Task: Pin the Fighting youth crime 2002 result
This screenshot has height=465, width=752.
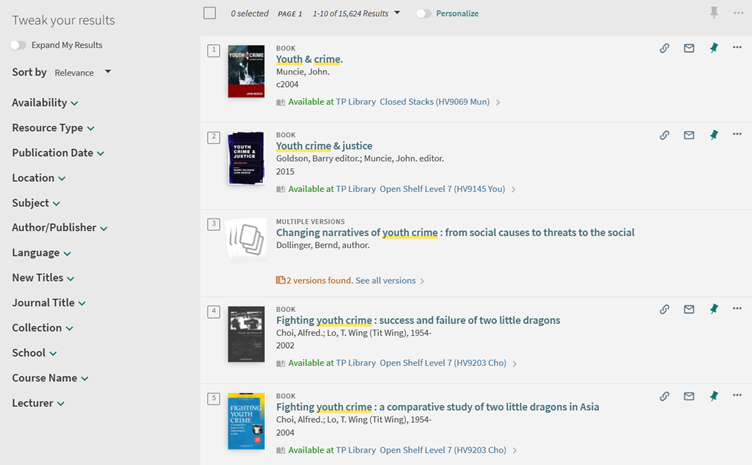Action: click(713, 309)
